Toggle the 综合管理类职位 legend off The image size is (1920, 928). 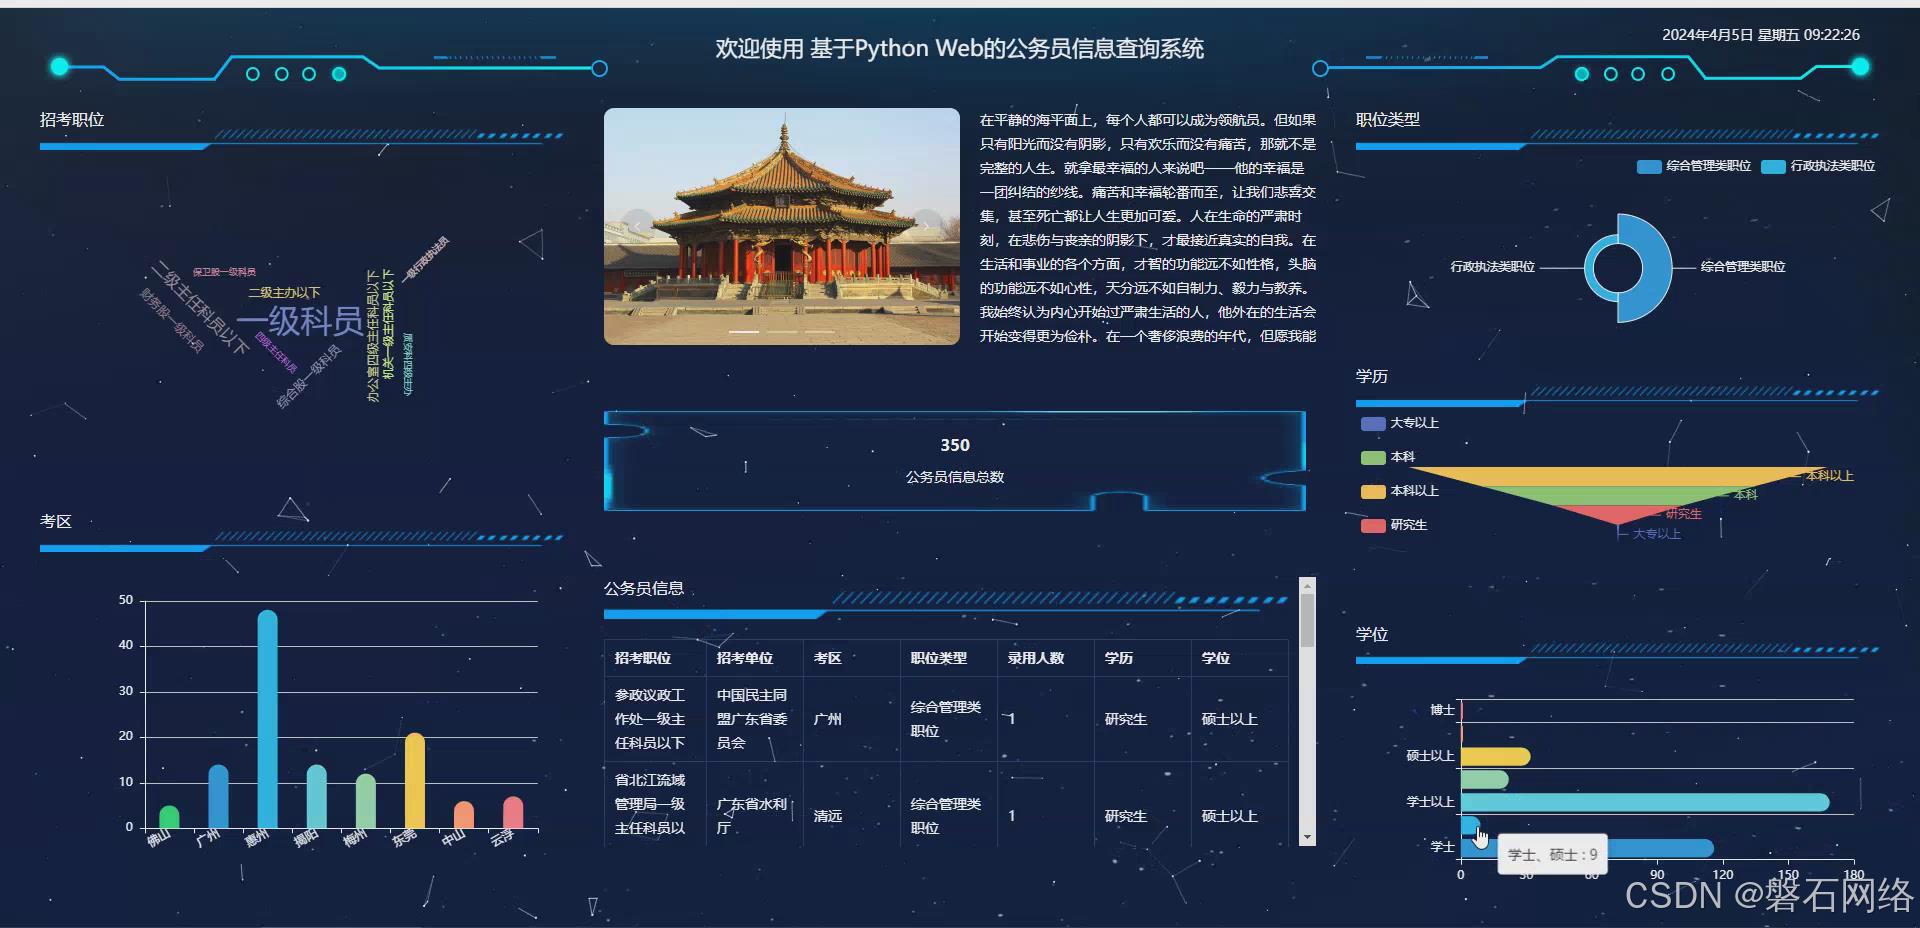(1649, 166)
